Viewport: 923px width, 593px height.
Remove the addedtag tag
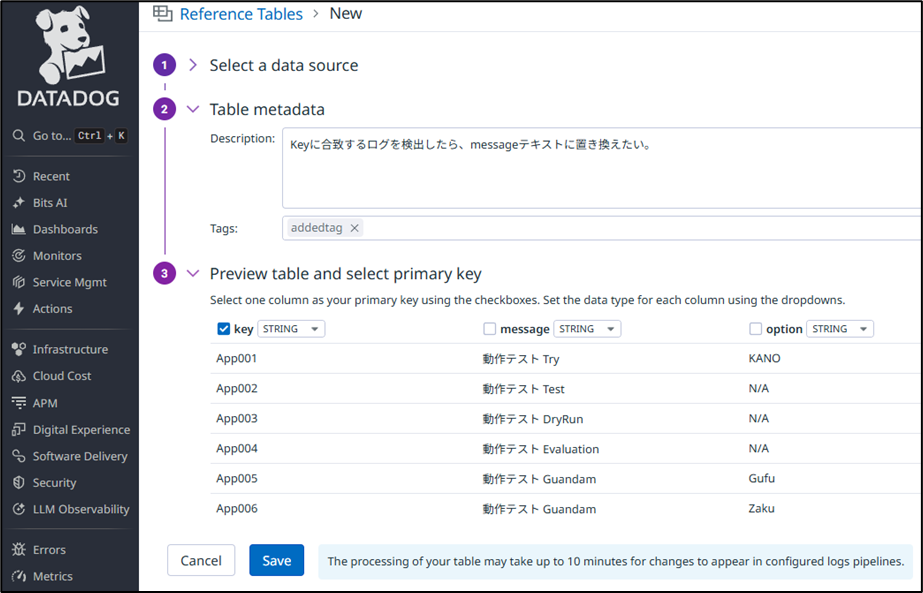click(x=354, y=228)
